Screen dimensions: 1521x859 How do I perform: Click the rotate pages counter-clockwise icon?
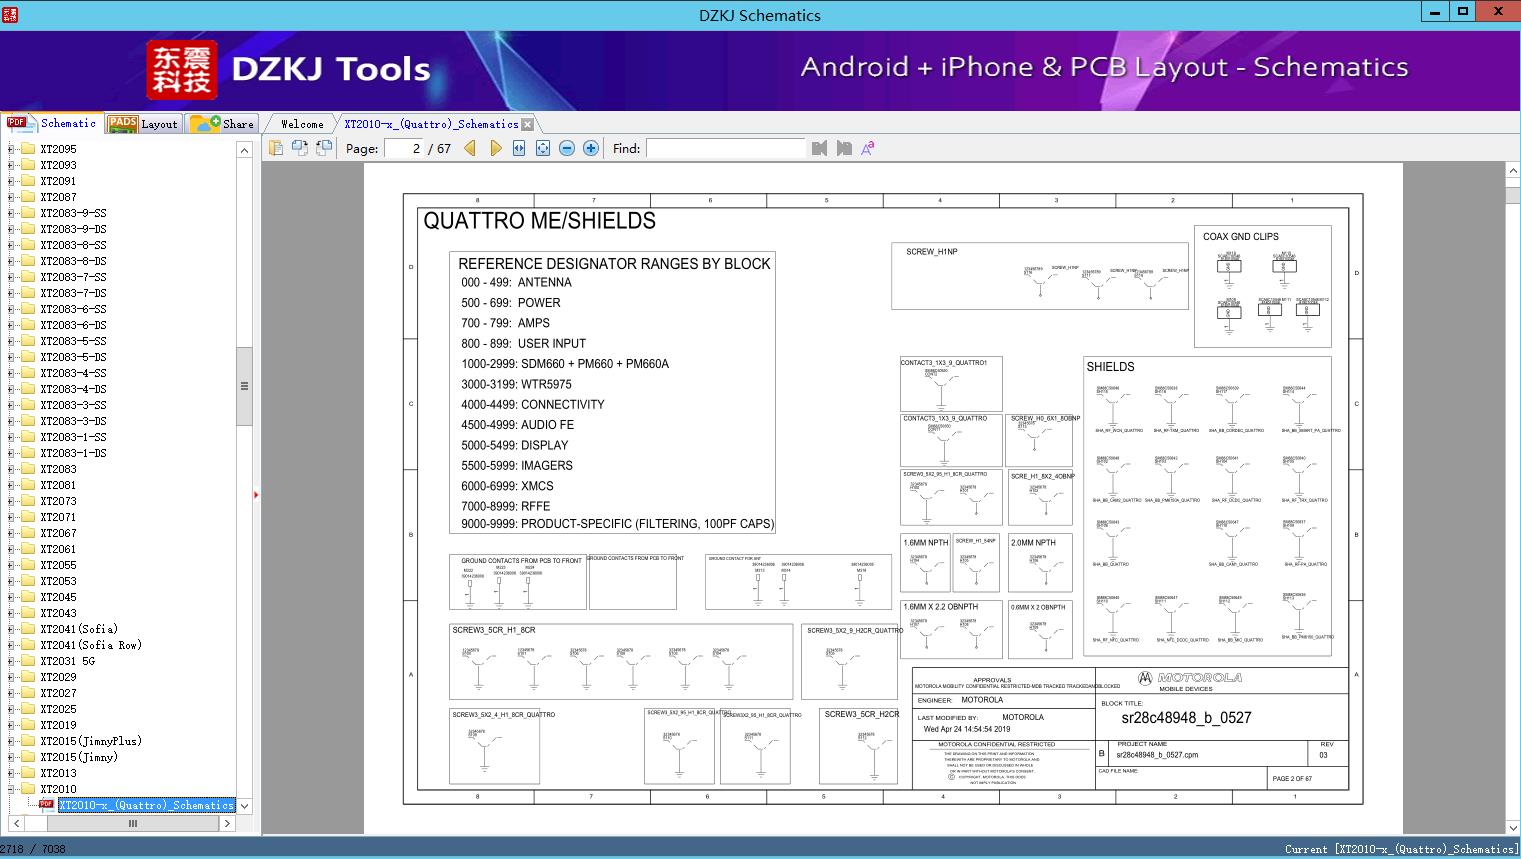pyautogui.click(x=300, y=148)
